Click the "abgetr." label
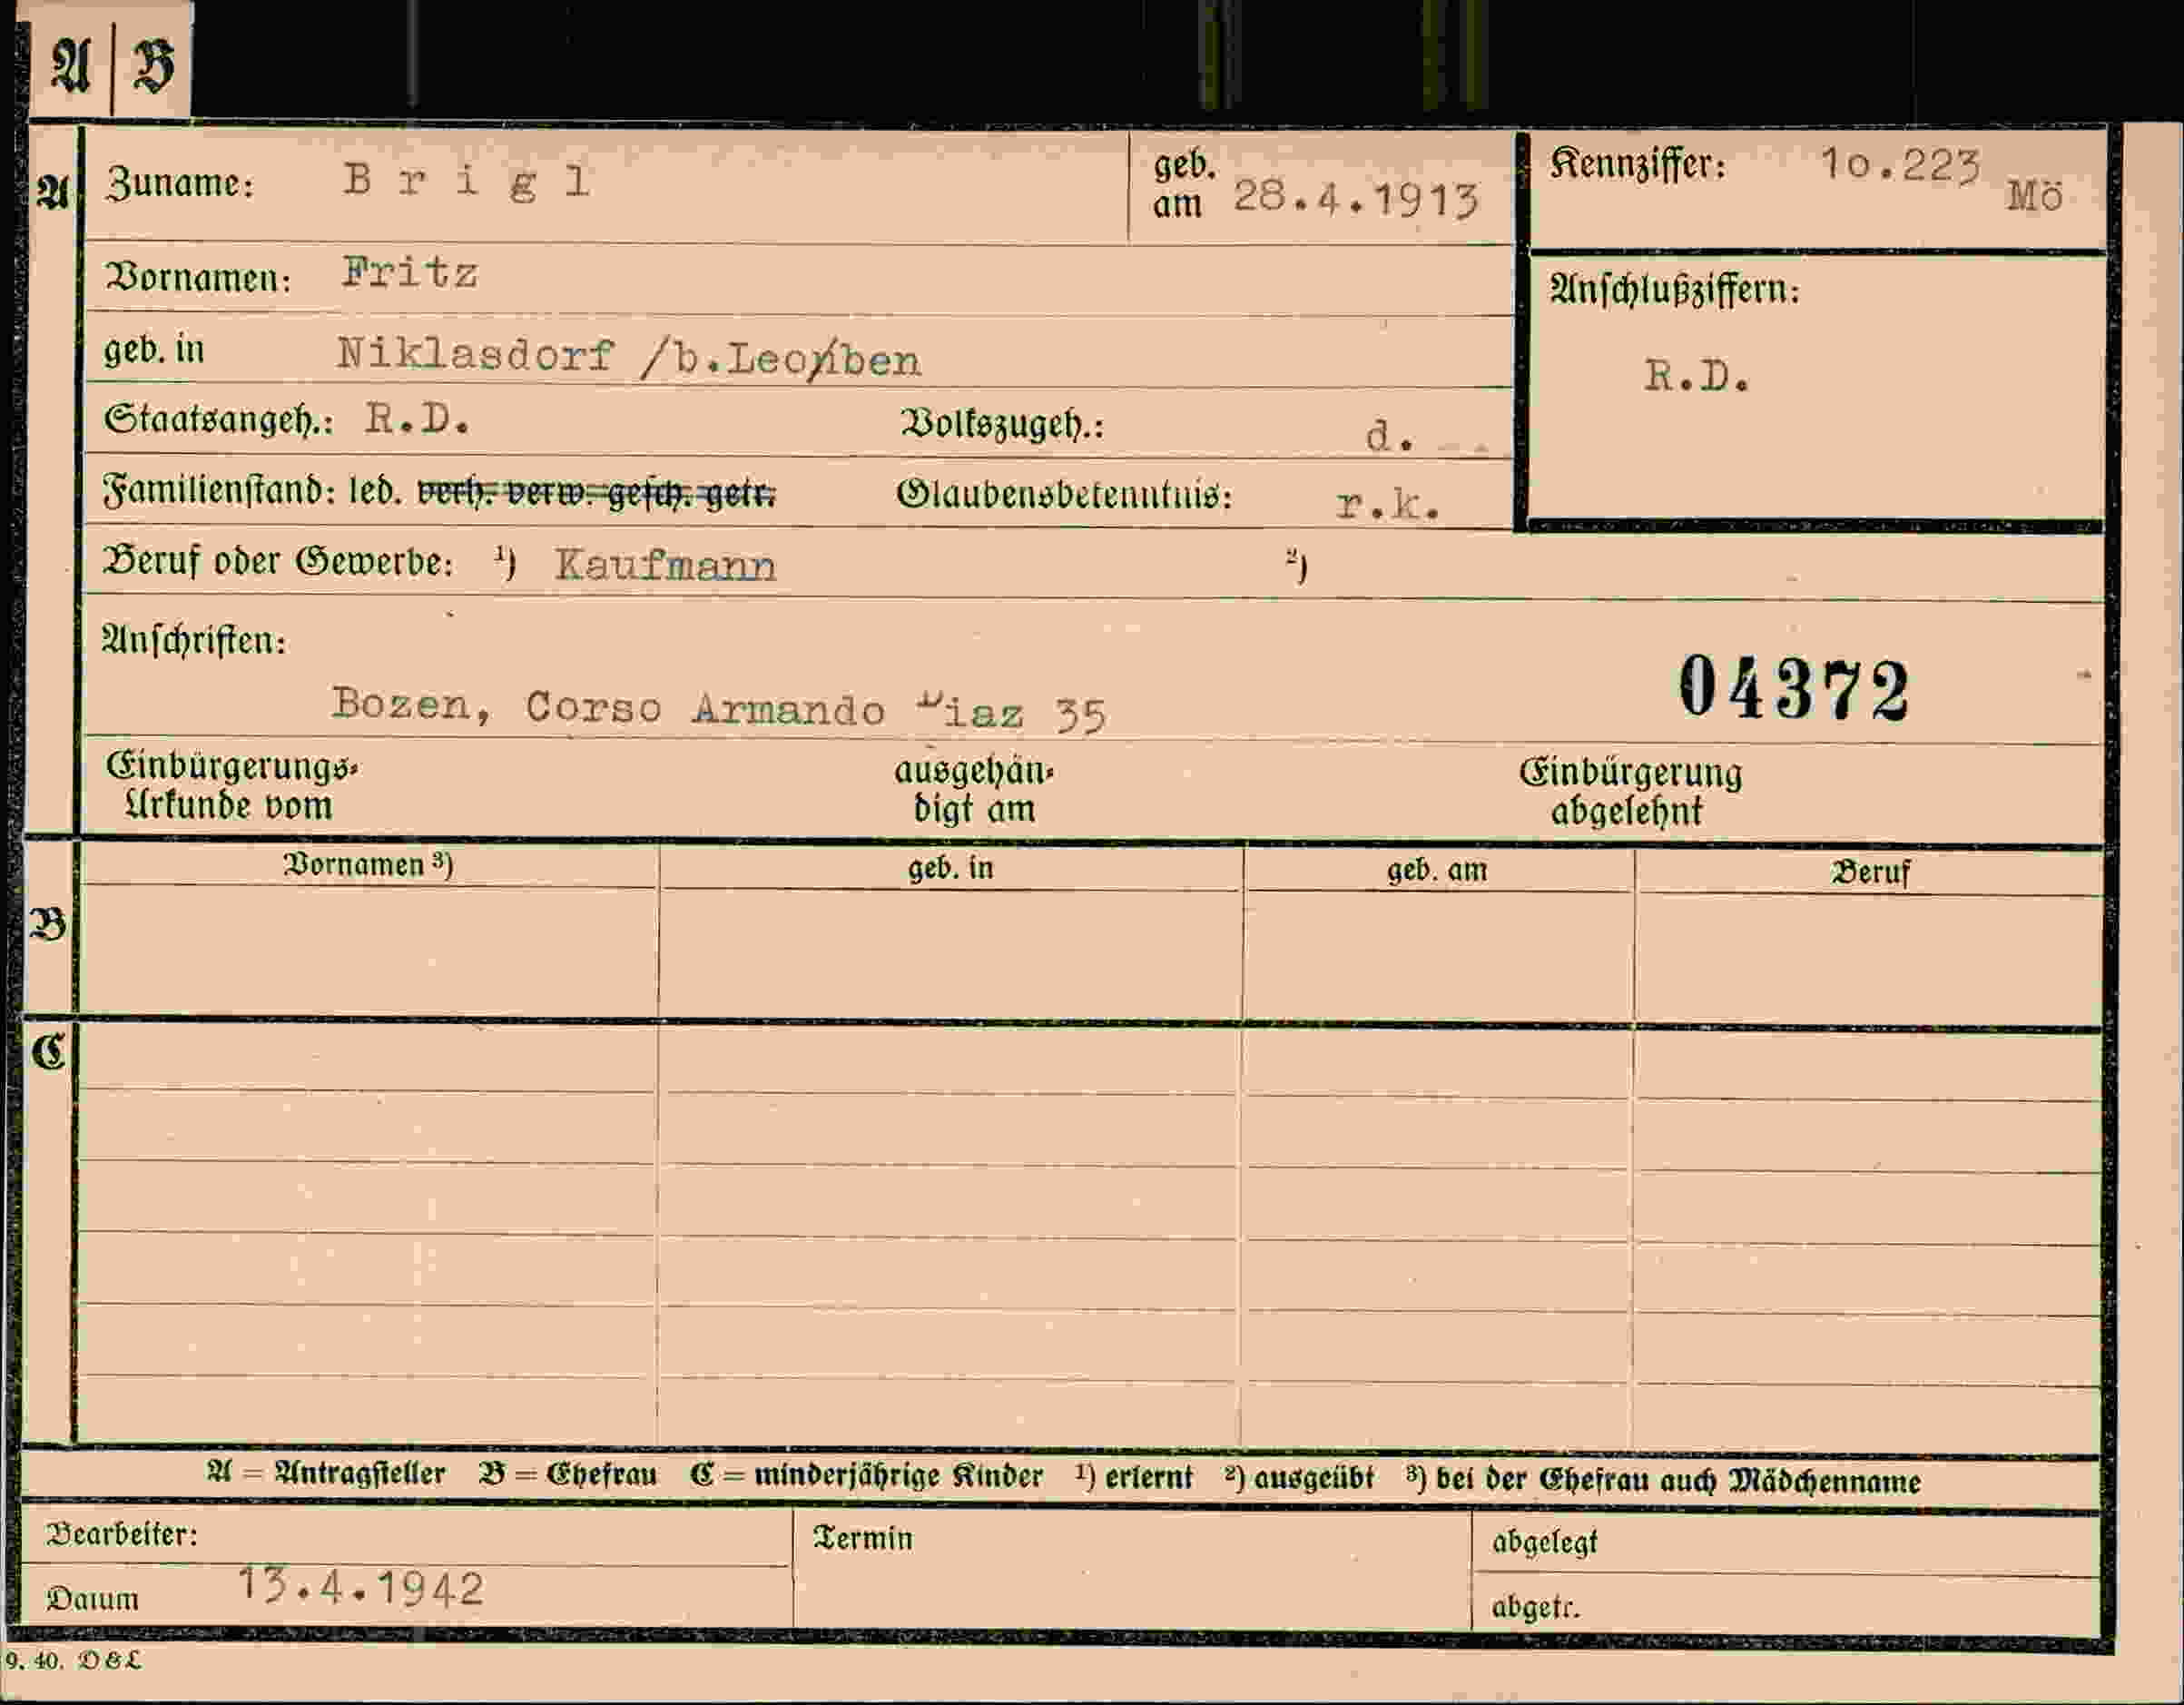 (x=1535, y=1607)
